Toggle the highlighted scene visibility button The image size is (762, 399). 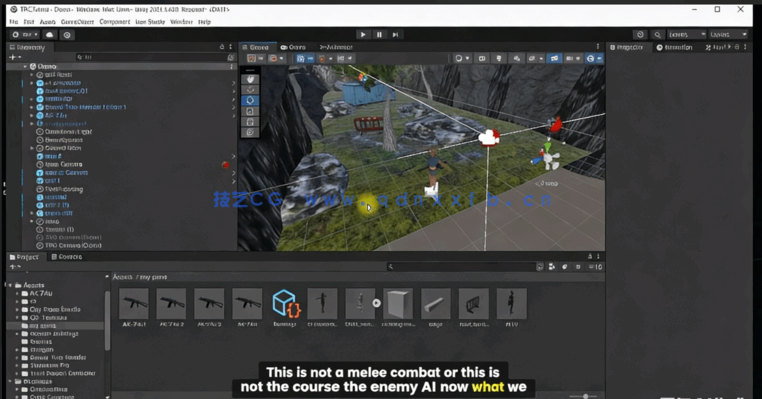(554, 58)
